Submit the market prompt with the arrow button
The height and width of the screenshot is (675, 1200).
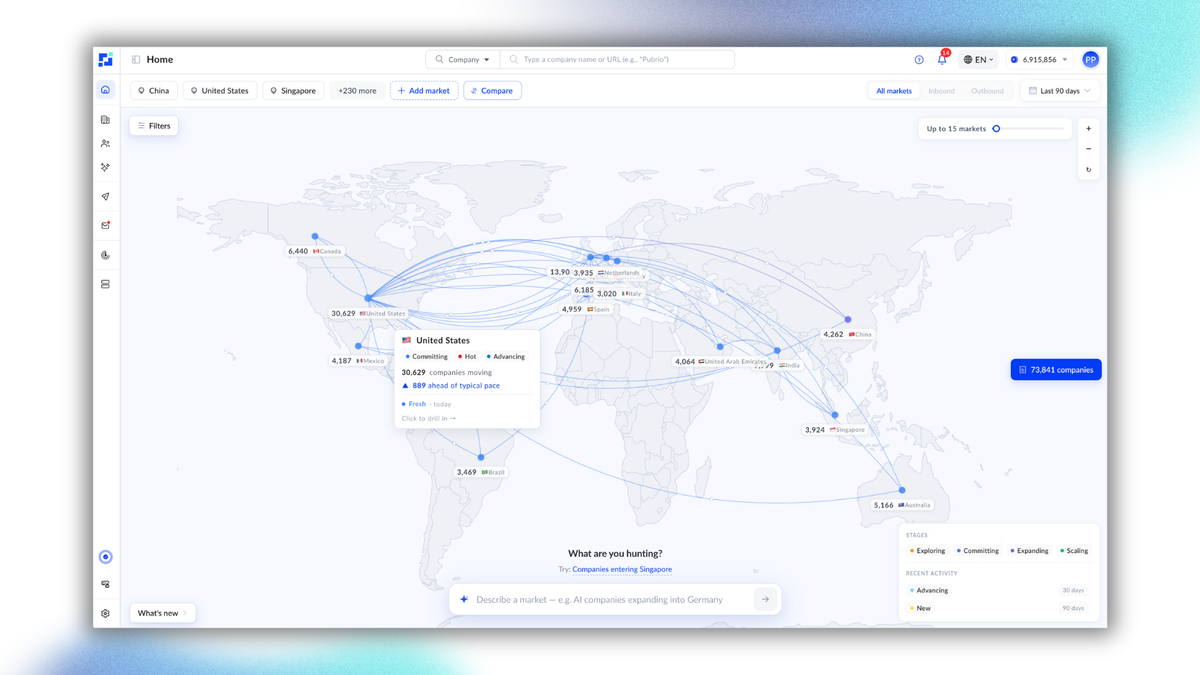point(765,600)
